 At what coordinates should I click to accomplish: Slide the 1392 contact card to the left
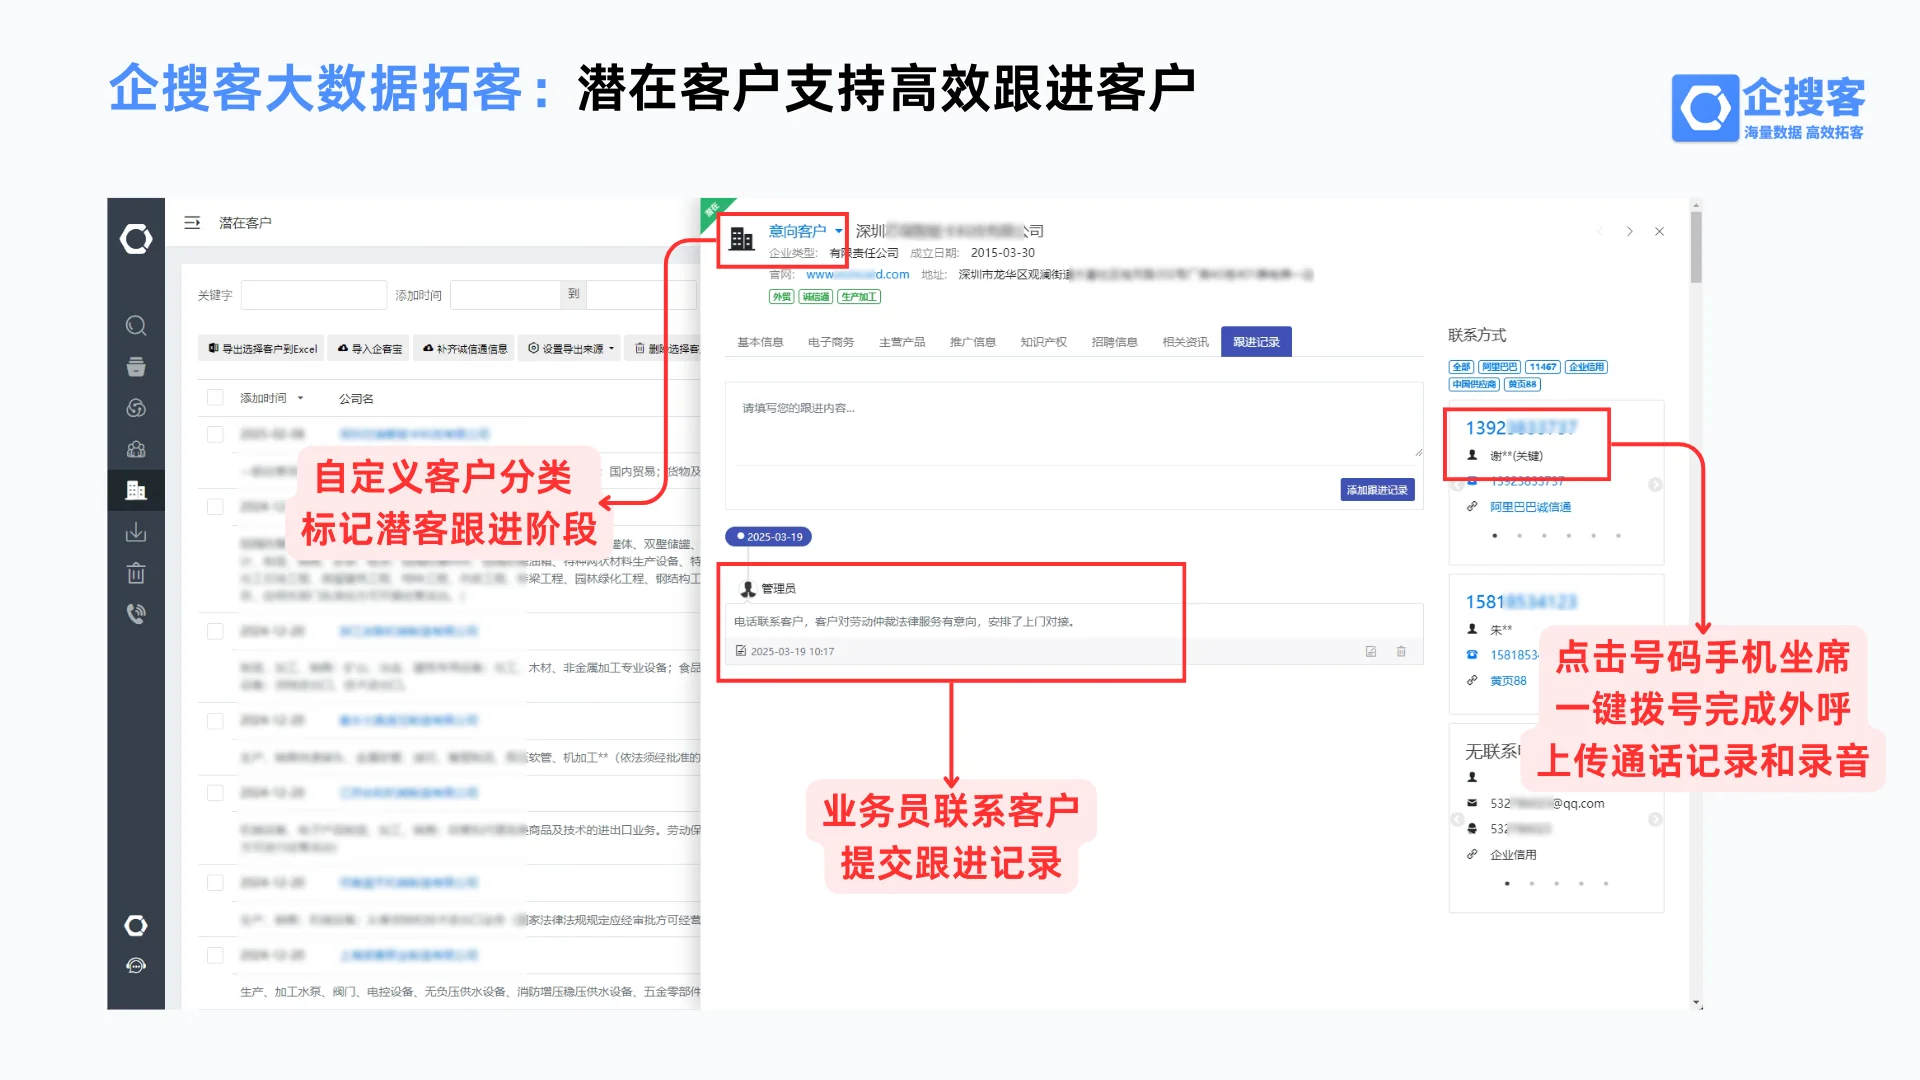click(x=1458, y=485)
